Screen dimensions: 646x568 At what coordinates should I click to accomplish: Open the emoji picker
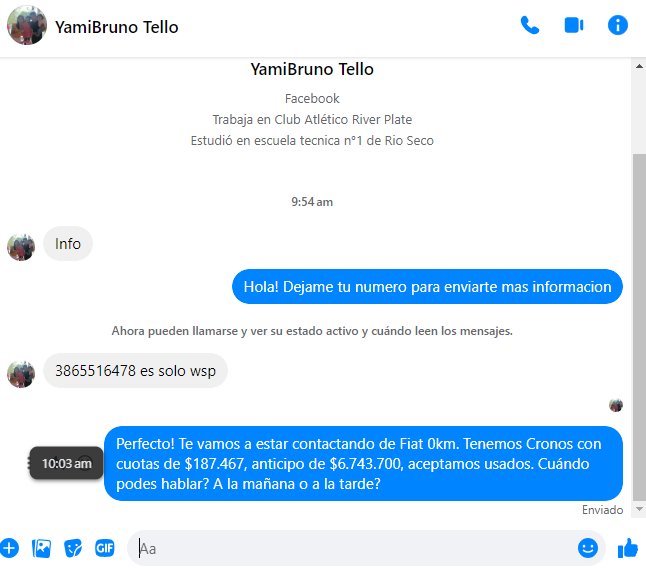(587, 548)
